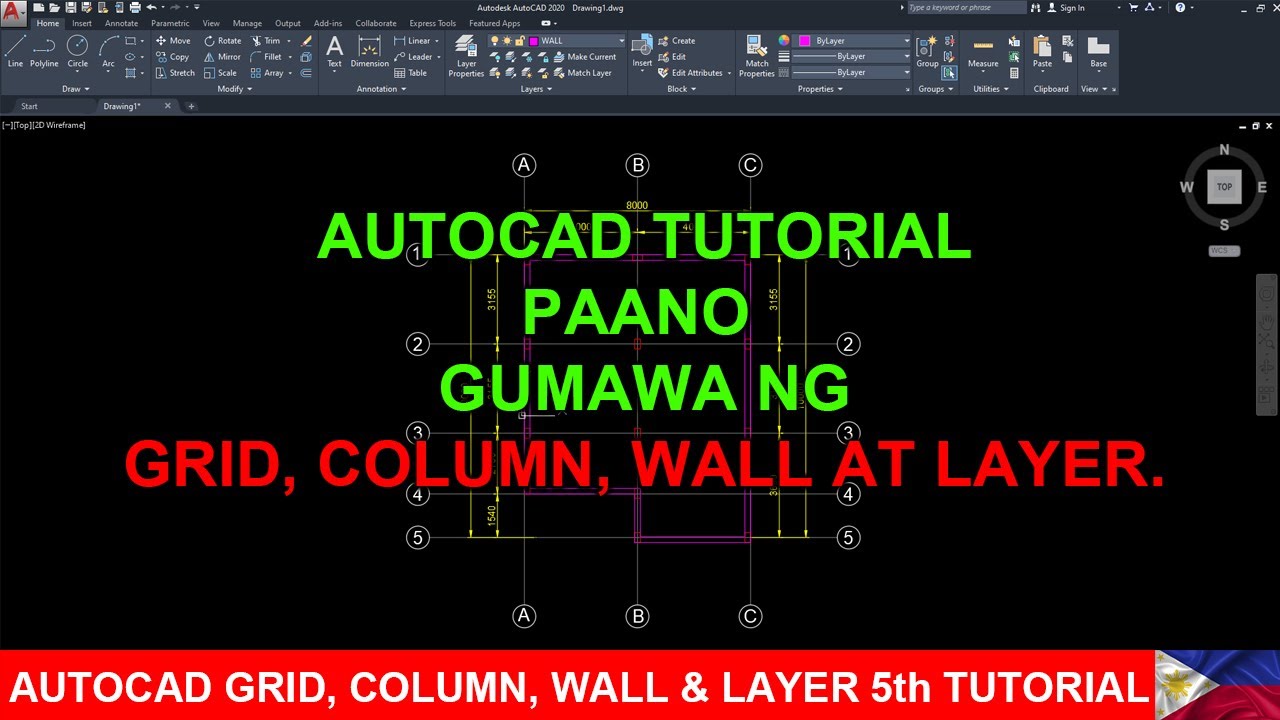Activate the Array command
Screen dimensions: 1280x720
(266, 73)
